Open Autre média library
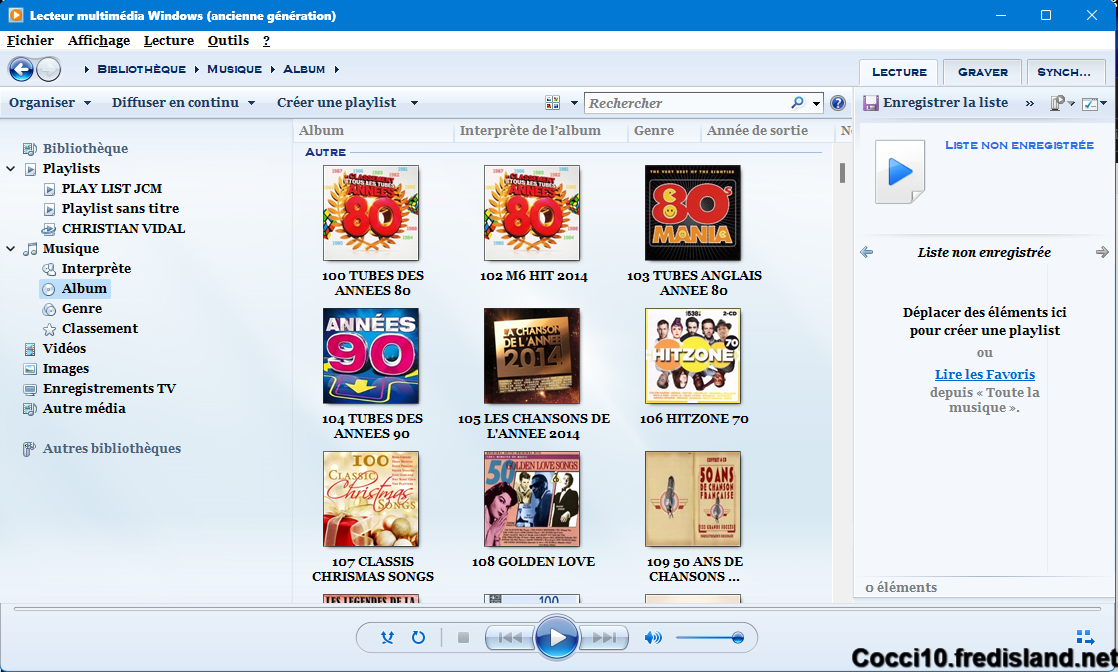The height and width of the screenshot is (672, 1118). pyautogui.click(x=83, y=408)
